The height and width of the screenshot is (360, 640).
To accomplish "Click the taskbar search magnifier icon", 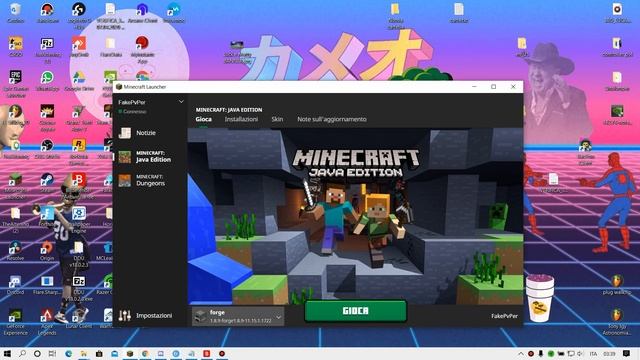I will point(22,353).
